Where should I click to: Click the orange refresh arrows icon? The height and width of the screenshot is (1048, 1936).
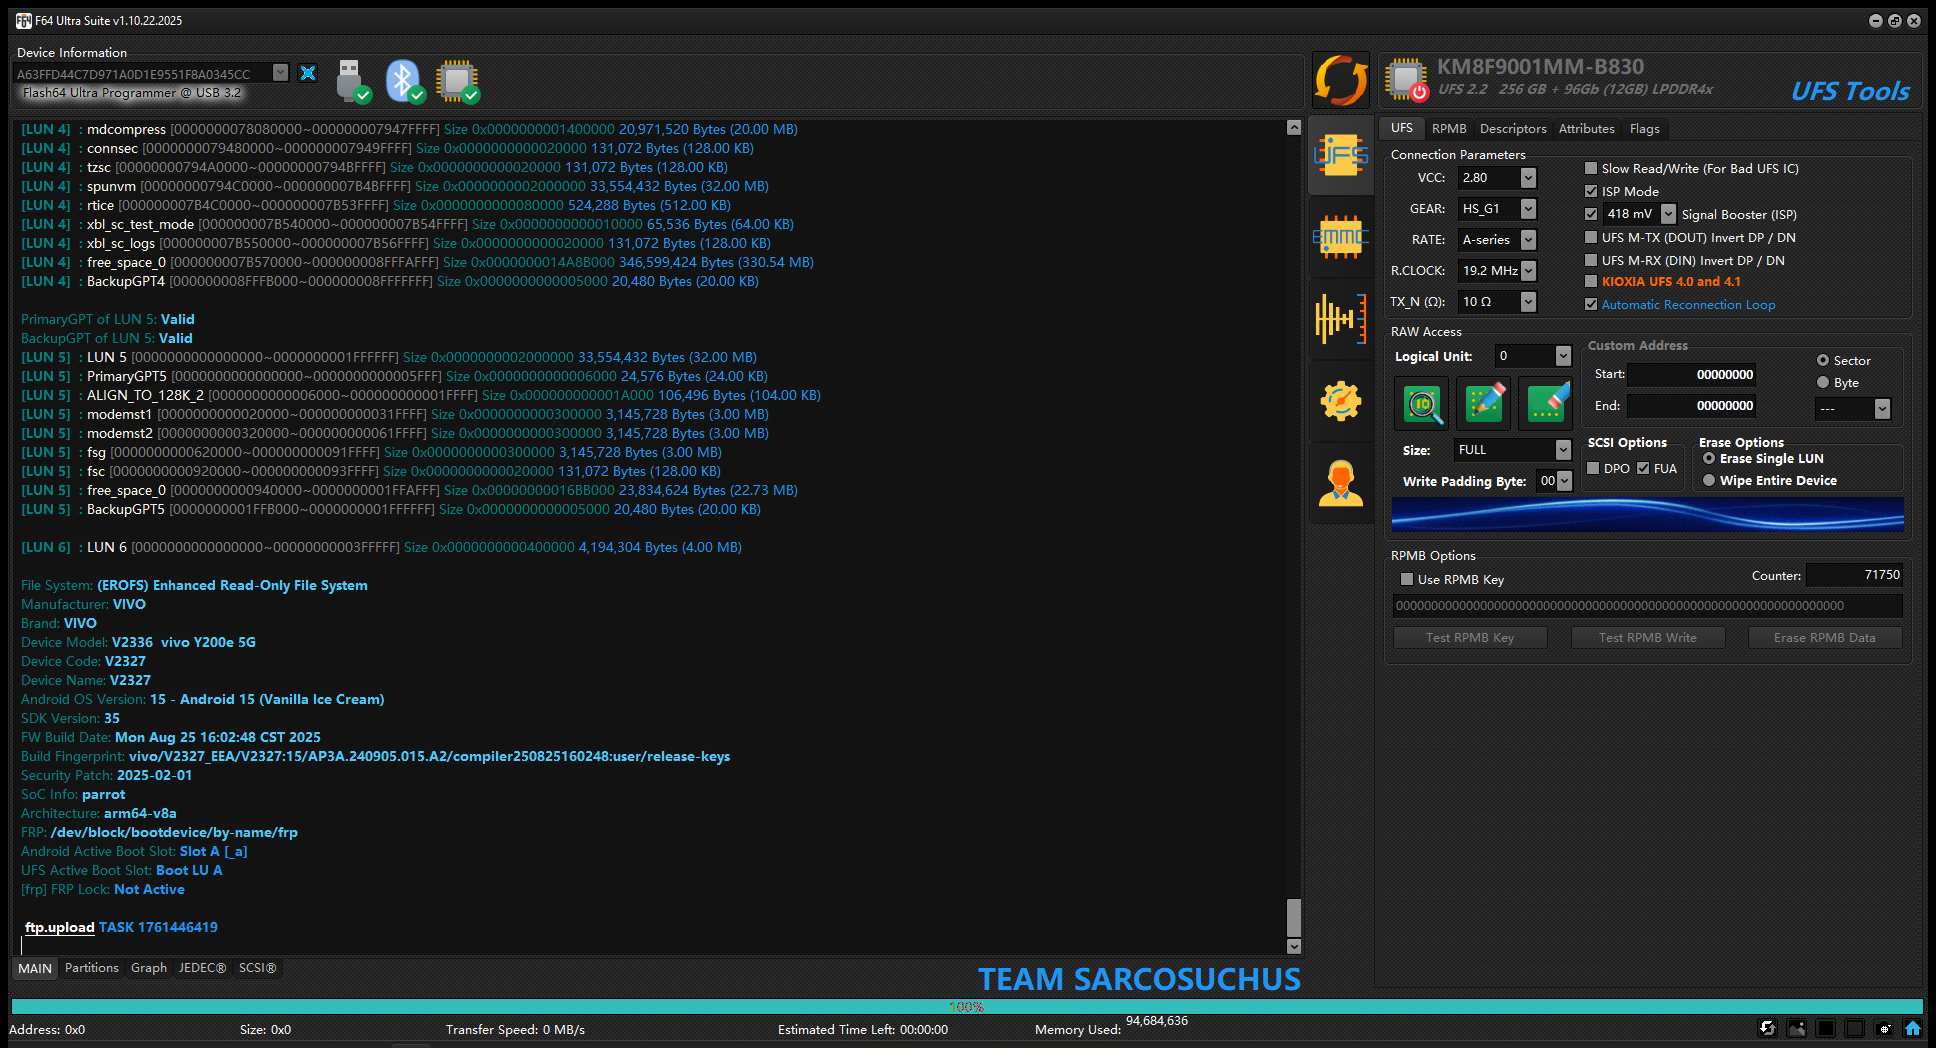[1340, 80]
